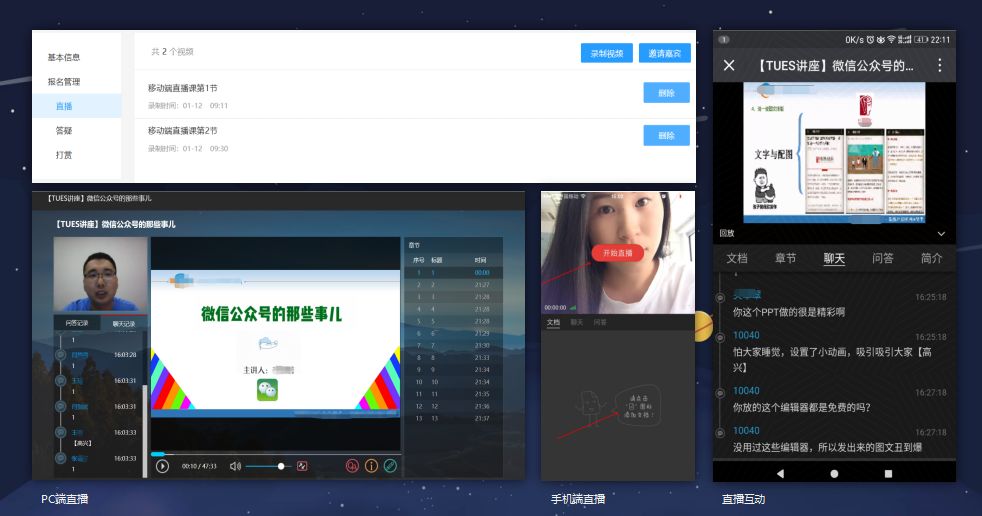Delete 移动端直播课第2节 video
Viewport: 982px width, 516px height.
666,135
